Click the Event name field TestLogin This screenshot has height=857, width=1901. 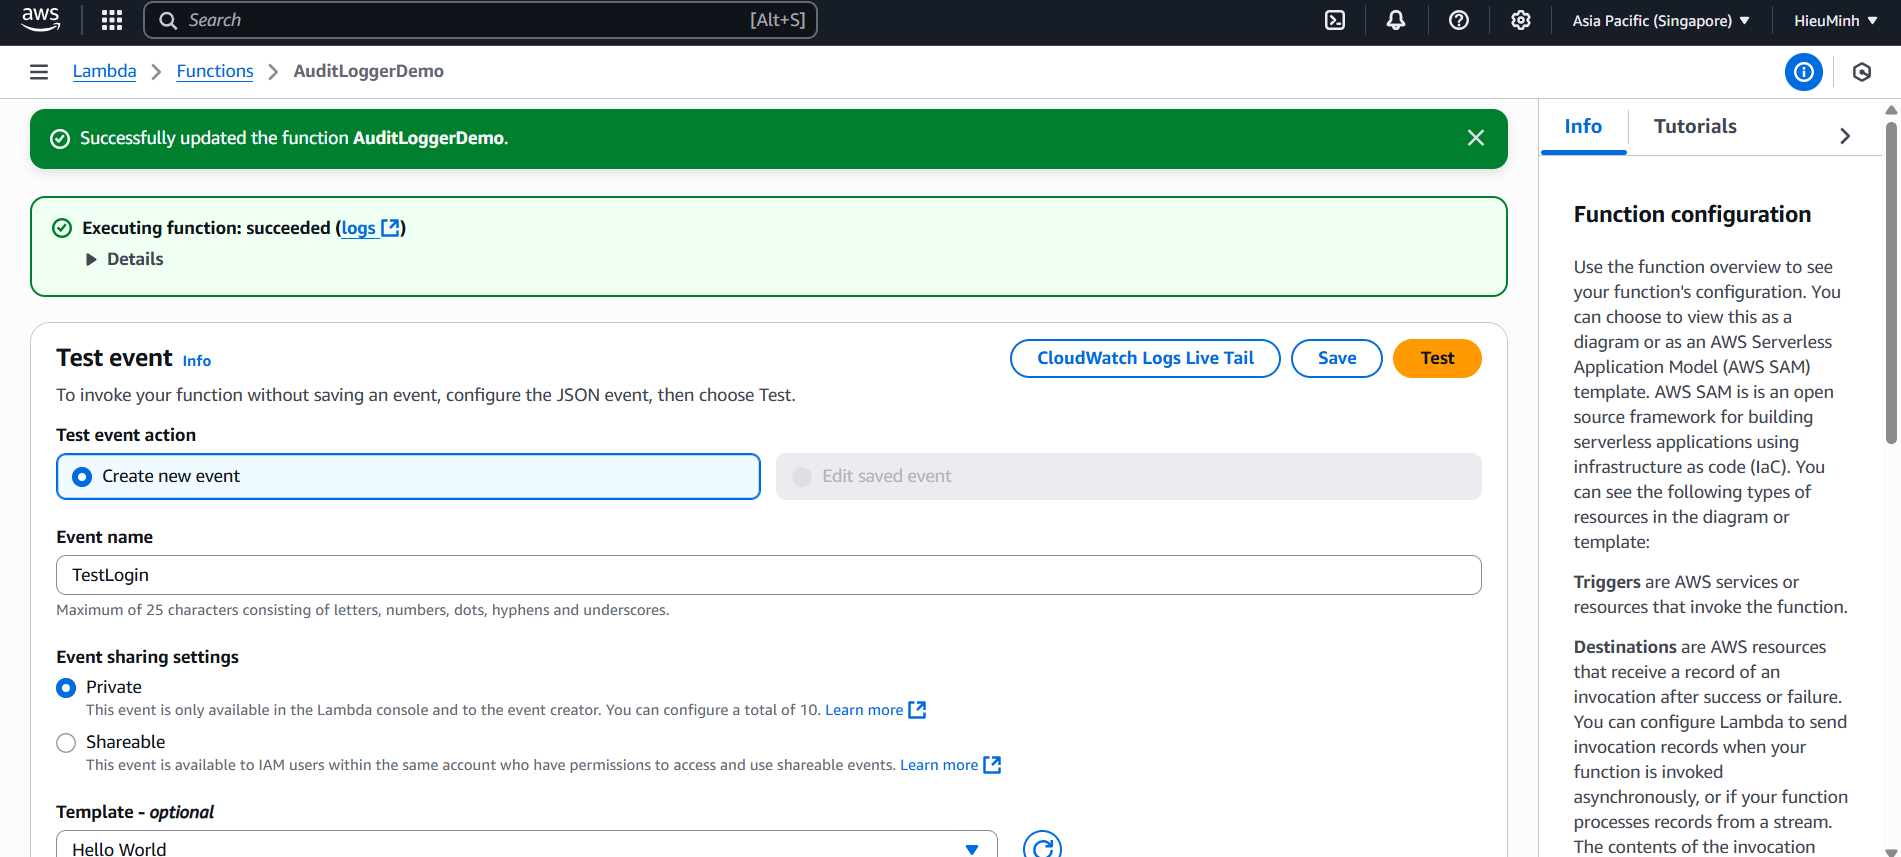pyautogui.click(x=768, y=575)
